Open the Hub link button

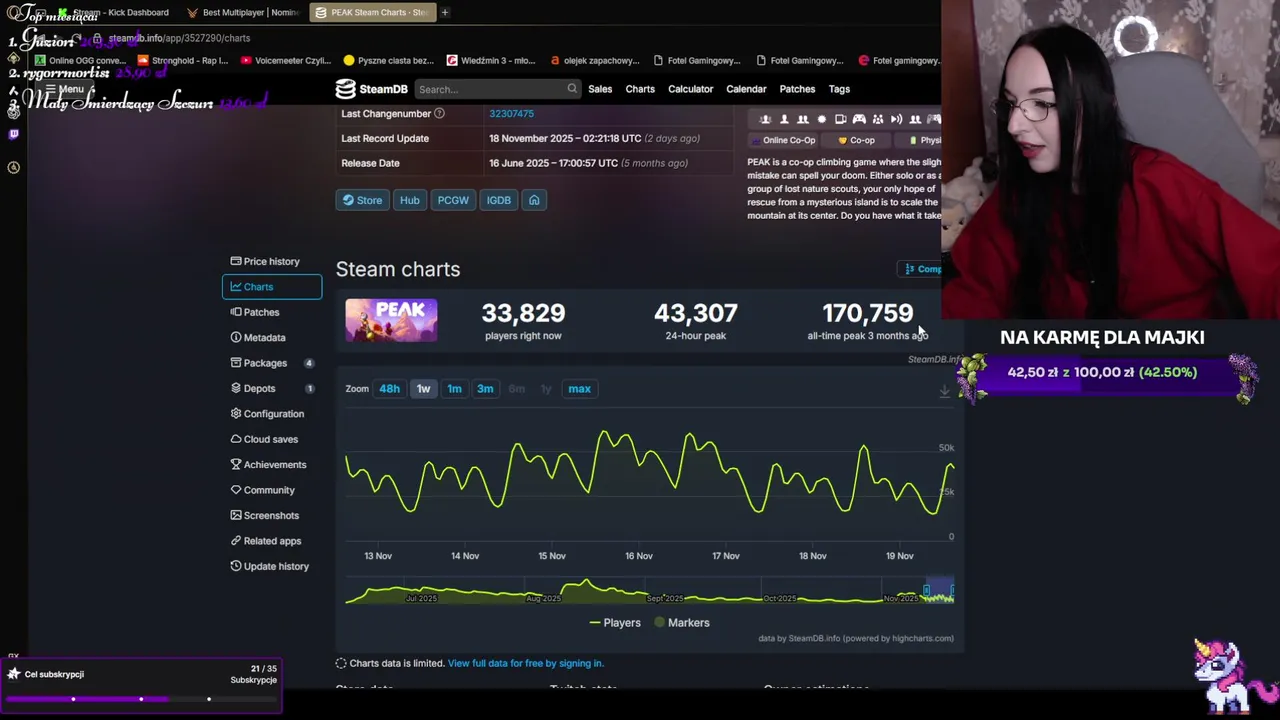pyautogui.click(x=410, y=200)
